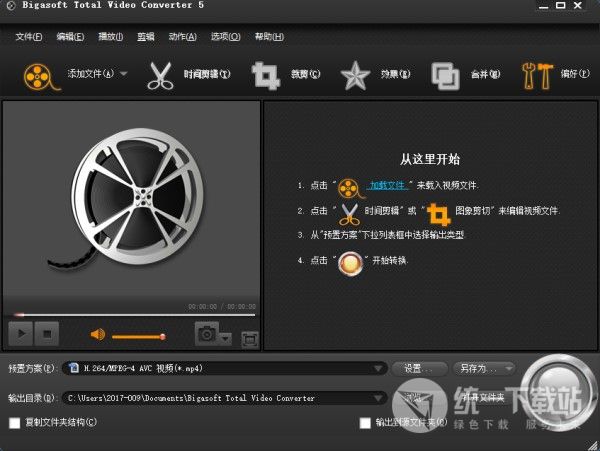Toggle full screen preview icon
This screenshot has width=600, height=451.
tap(249, 338)
